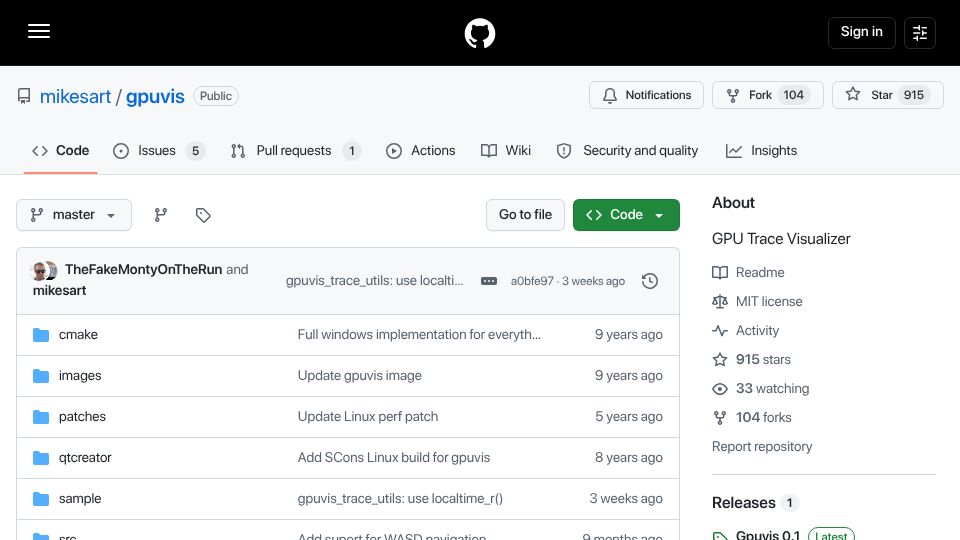The image size is (960, 540).
Task: Open the Wiki tab
Action: pos(506,151)
